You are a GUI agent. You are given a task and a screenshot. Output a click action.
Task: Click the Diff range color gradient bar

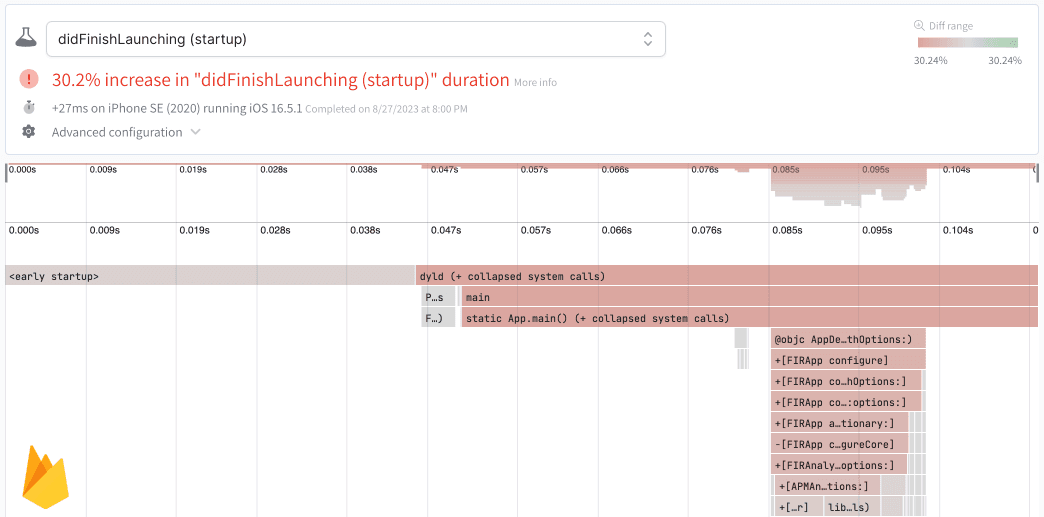pyautogui.click(x=967, y=43)
